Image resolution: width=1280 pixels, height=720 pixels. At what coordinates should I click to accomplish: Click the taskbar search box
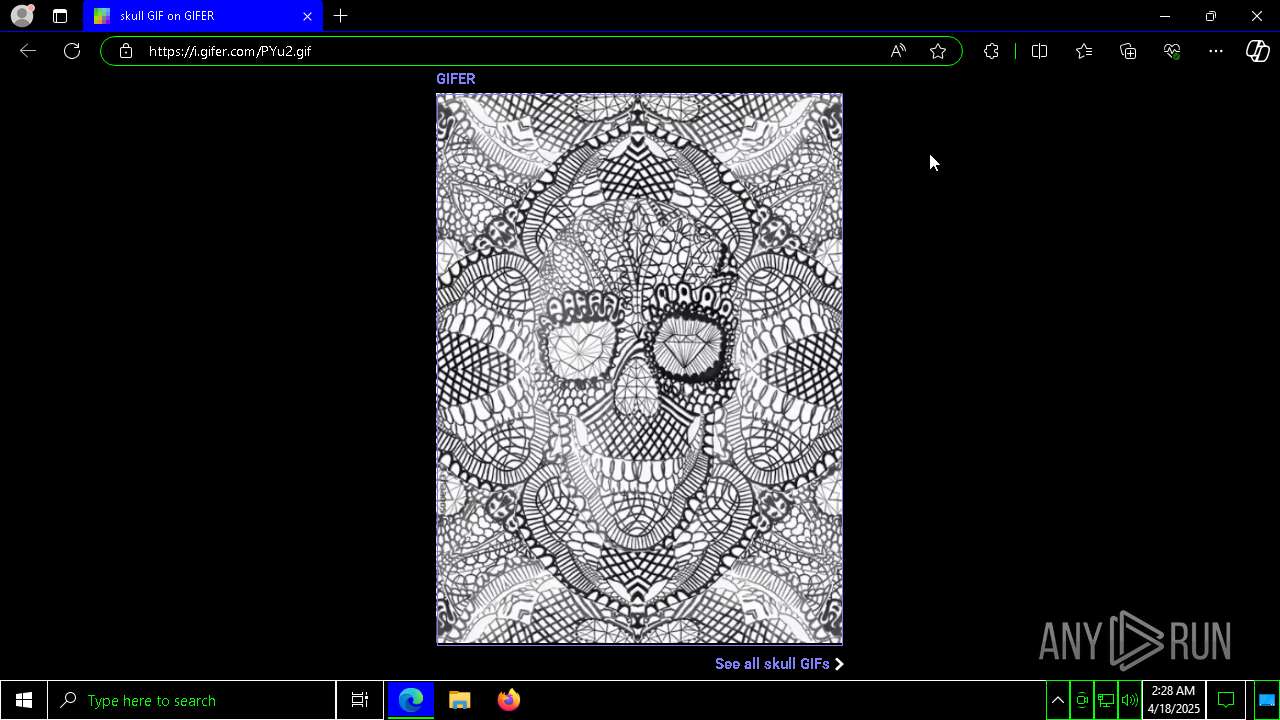(192, 700)
